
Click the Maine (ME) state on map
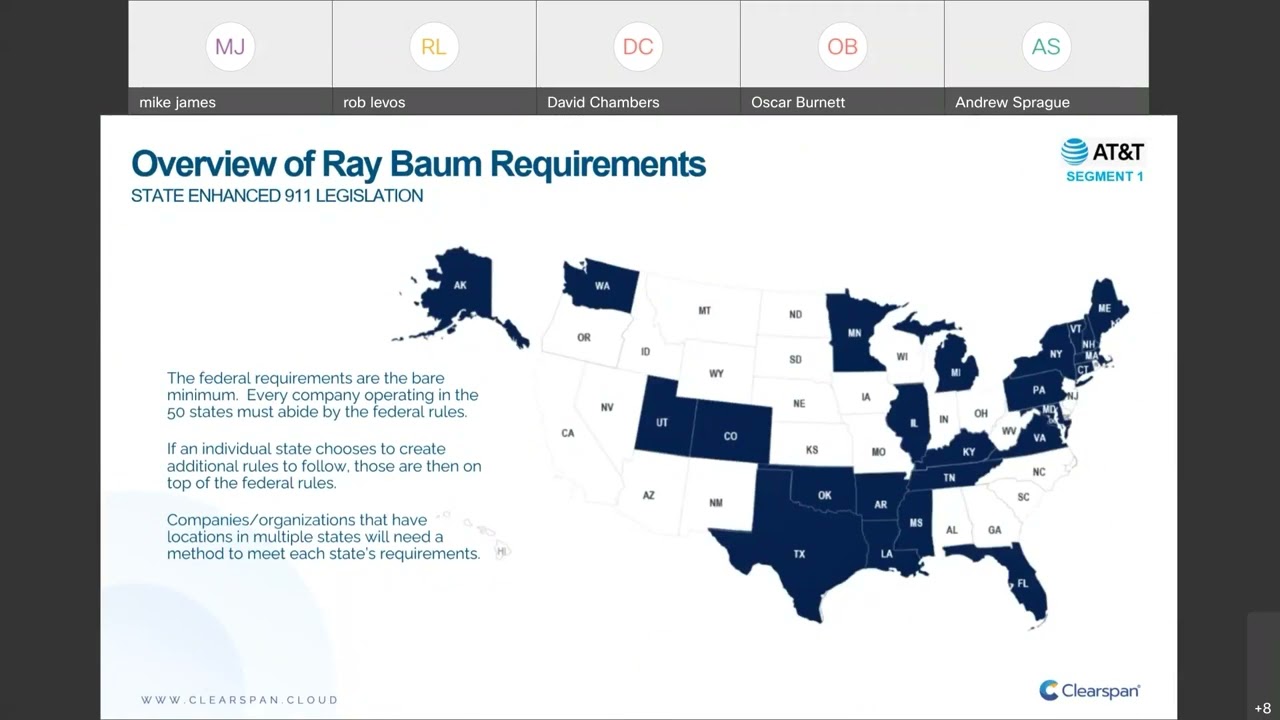tap(1104, 308)
